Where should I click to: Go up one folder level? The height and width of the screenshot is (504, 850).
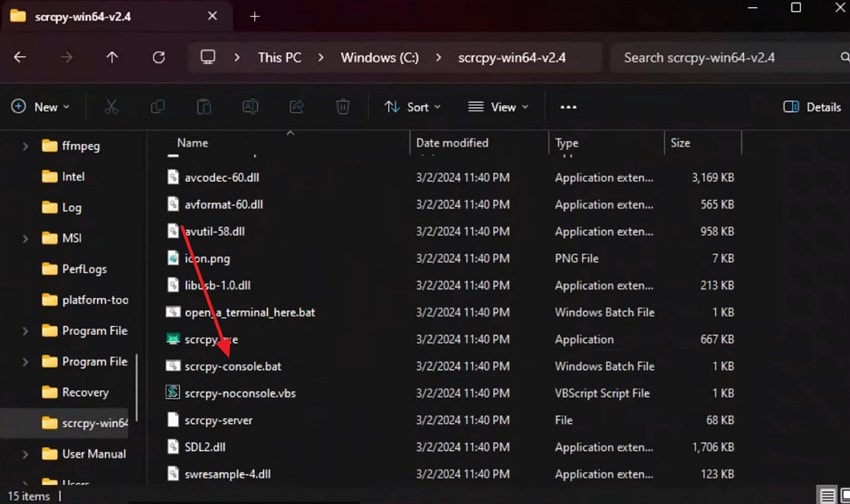tap(112, 57)
